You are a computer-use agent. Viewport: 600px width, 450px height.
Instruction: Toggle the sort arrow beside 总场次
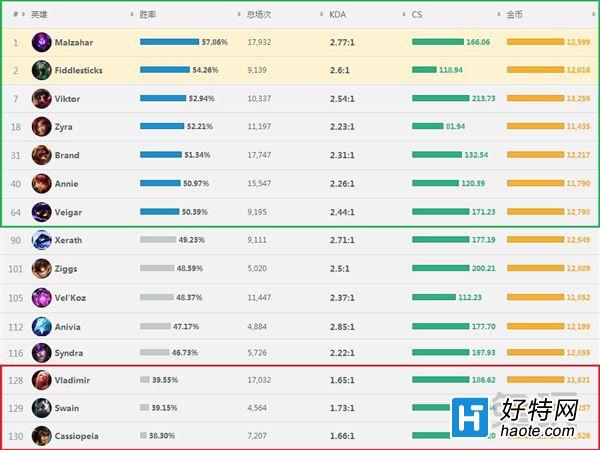point(321,15)
